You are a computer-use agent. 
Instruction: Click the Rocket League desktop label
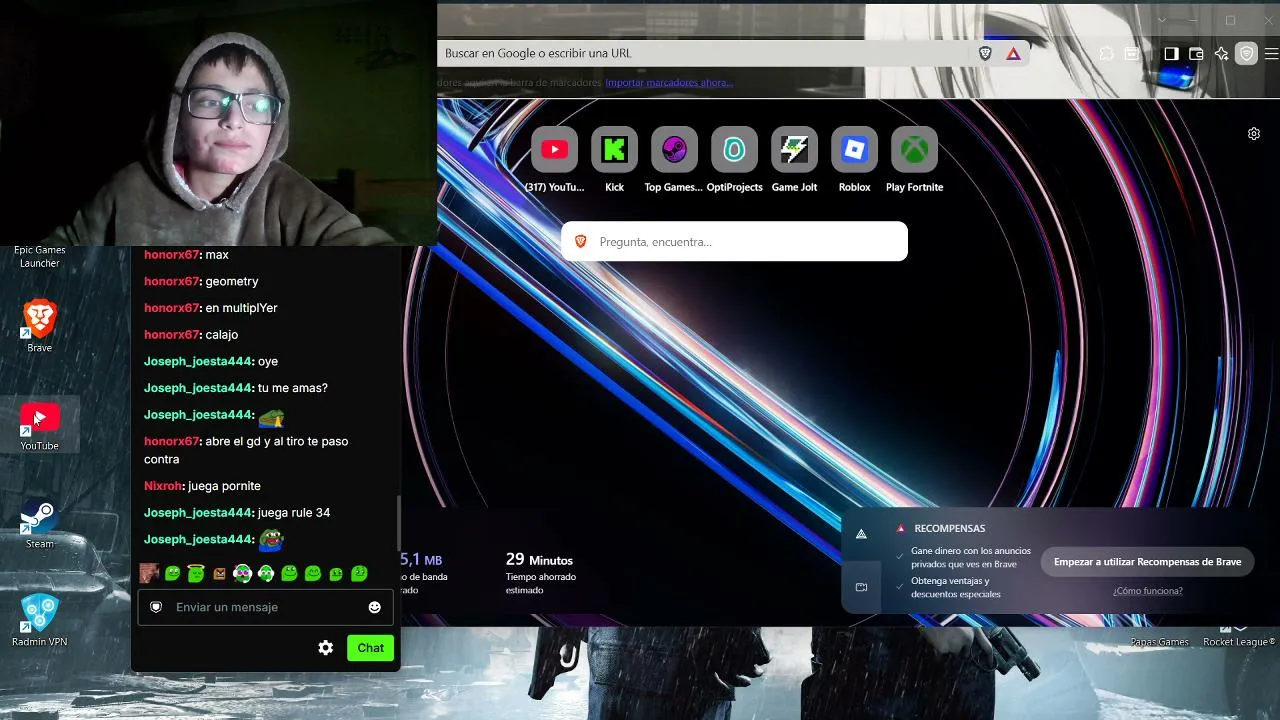point(1239,642)
